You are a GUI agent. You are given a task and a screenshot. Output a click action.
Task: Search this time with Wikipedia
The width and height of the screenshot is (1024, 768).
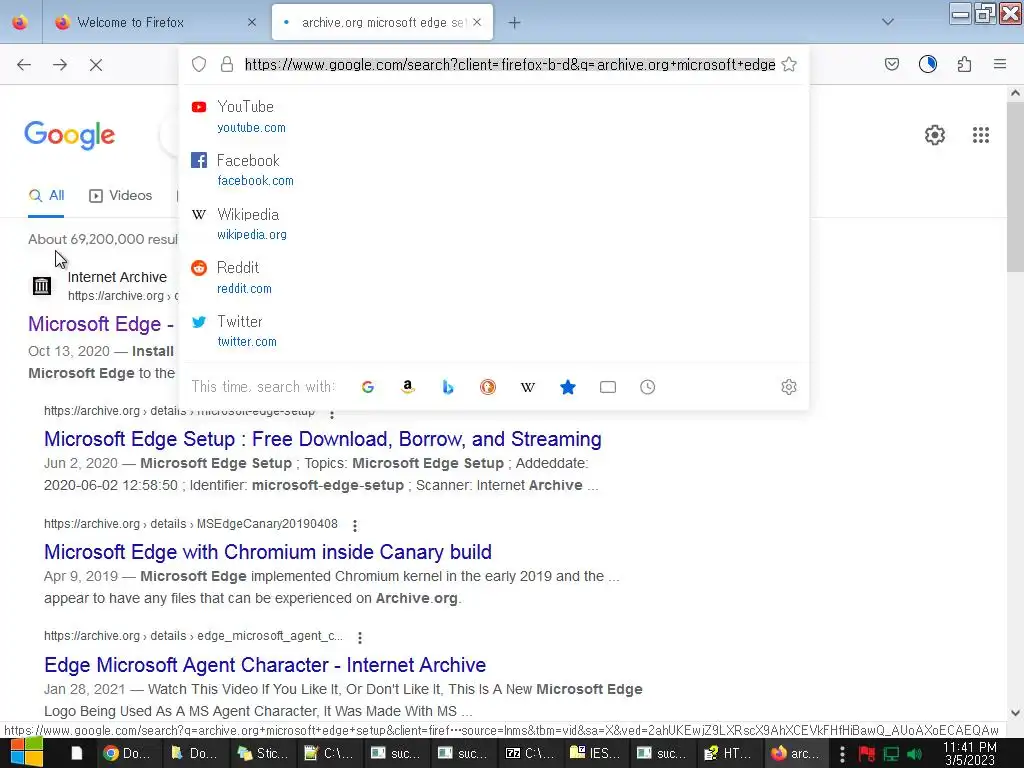point(528,387)
